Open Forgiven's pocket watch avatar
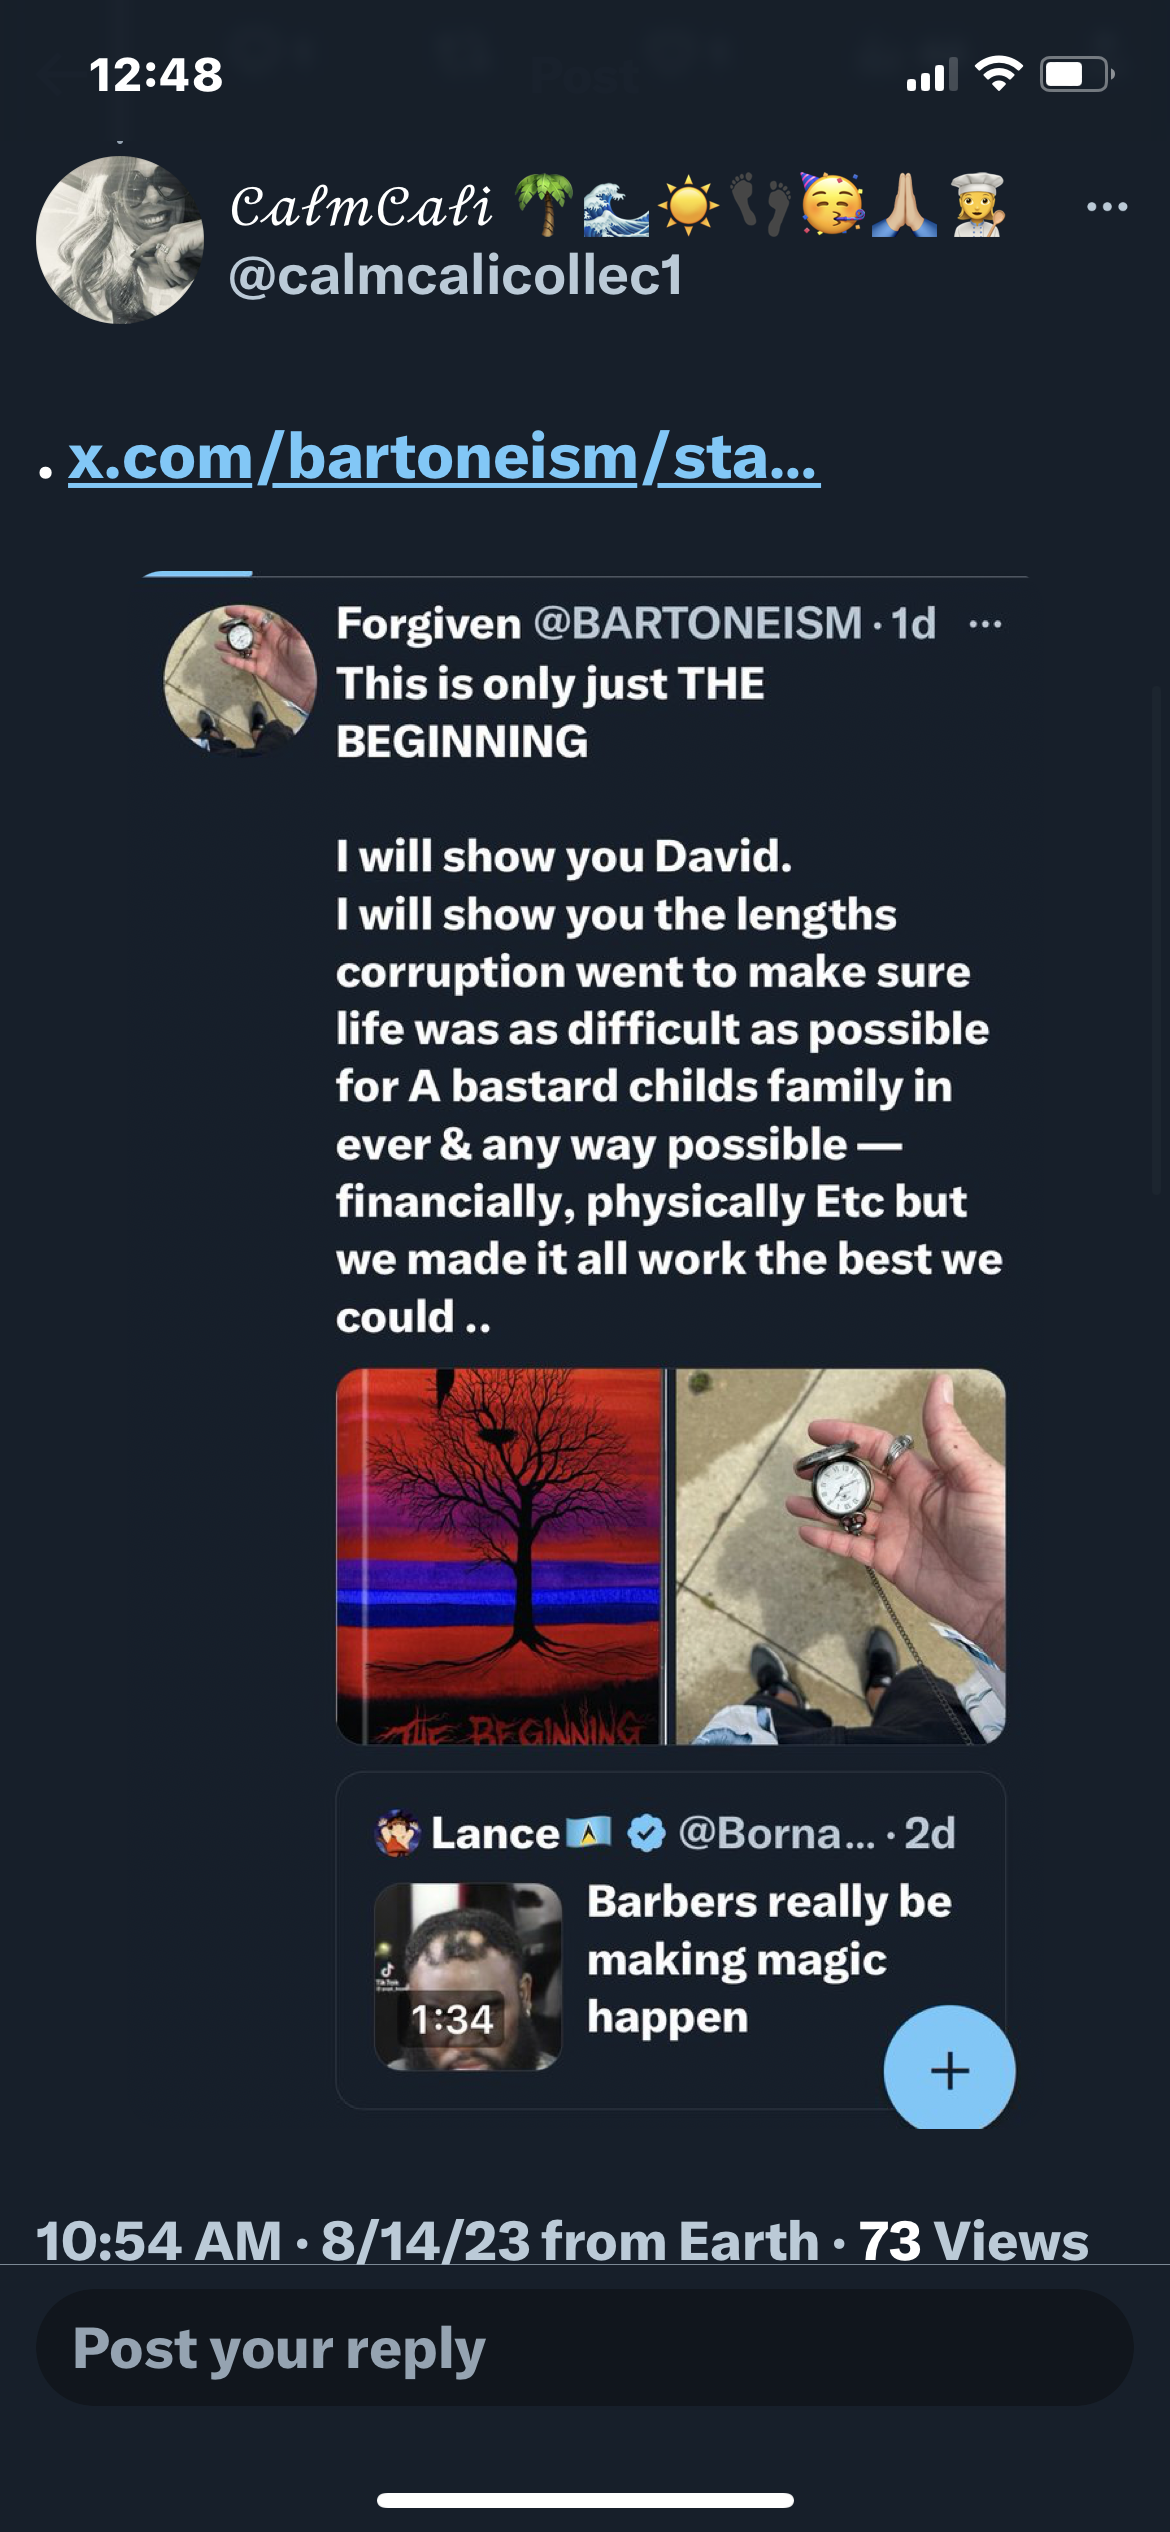The width and height of the screenshot is (1170, 2532). (x=240, y=678)
